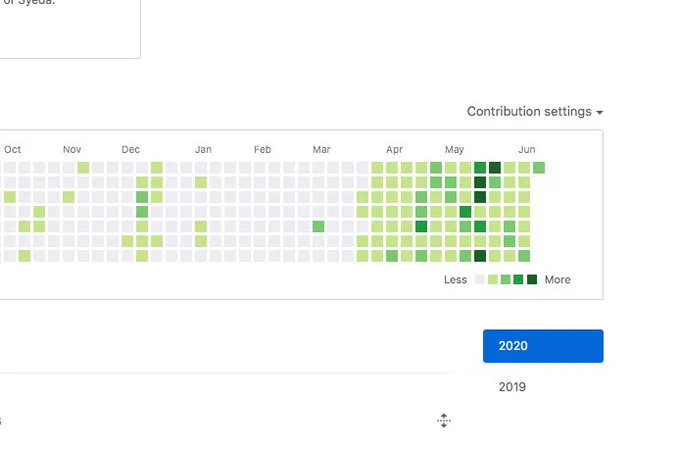Select the 2020 year button
This screenshot has width=680, height=451.
click(543, 346)
